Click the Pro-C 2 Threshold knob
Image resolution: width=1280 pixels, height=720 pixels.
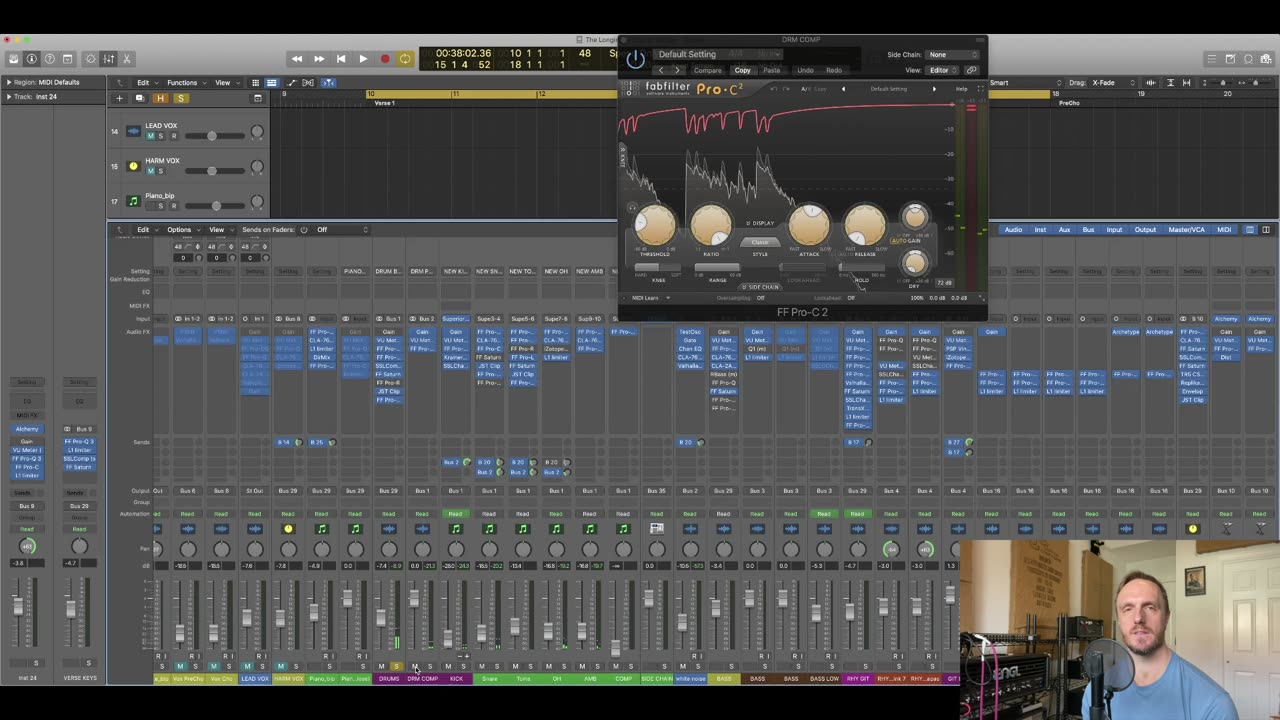point(655,225)
